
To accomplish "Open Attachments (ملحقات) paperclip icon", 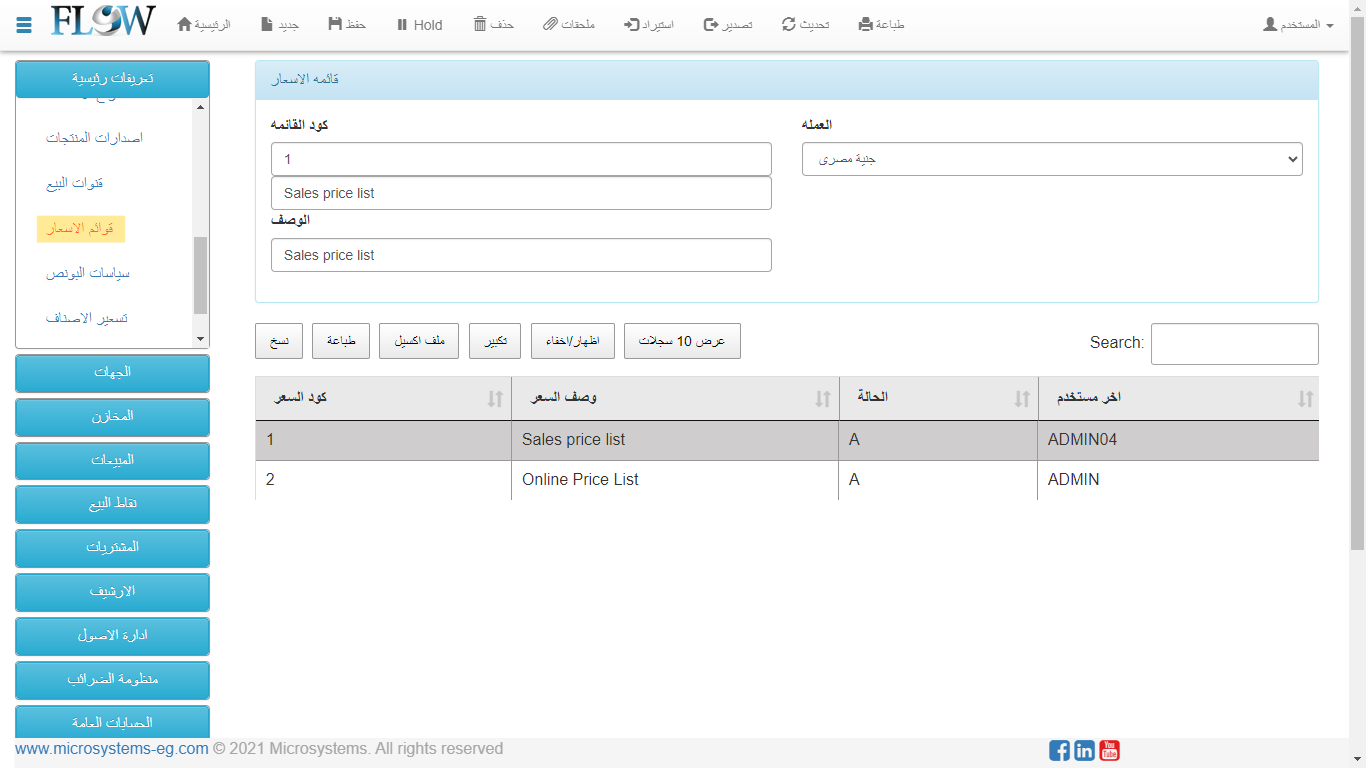I will [551, 25].
